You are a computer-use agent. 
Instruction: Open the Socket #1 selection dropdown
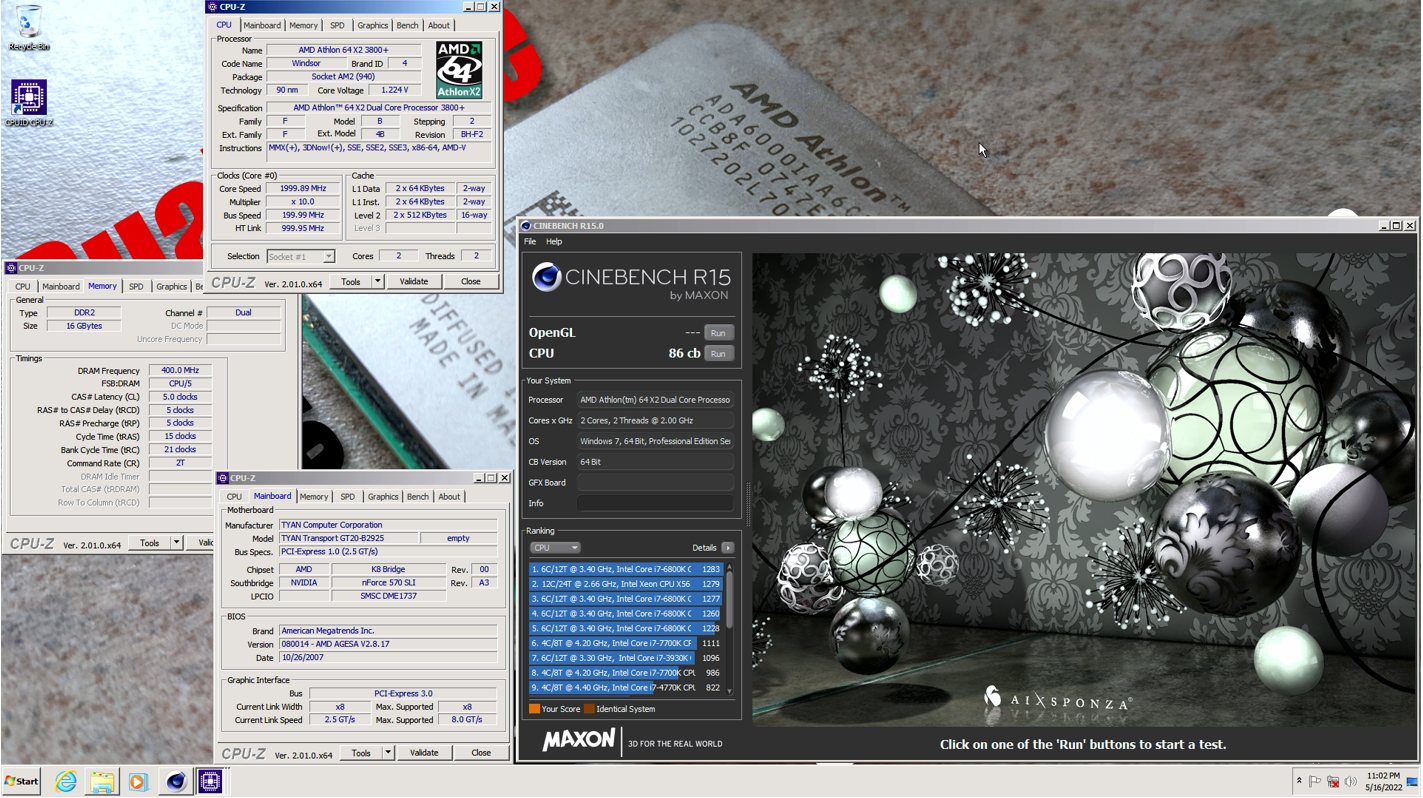(x=300, y=257)
